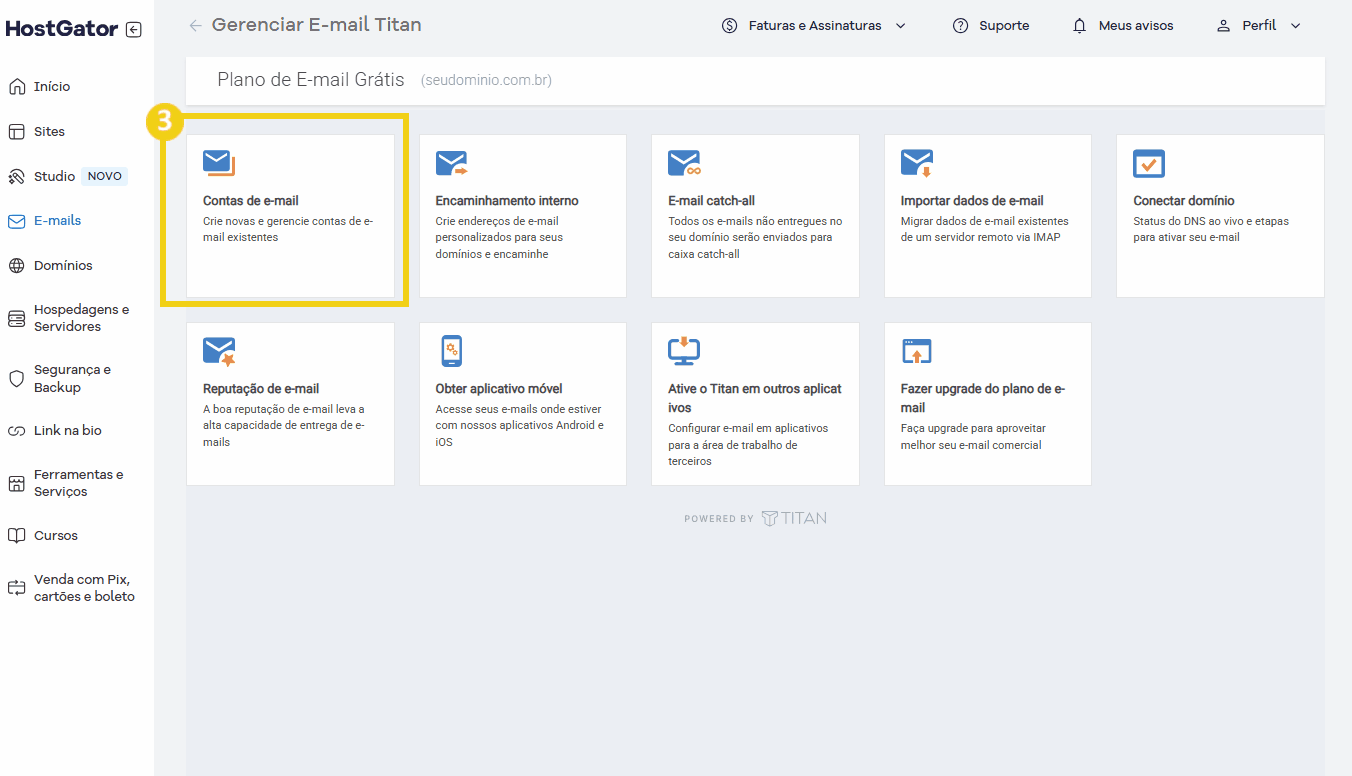Open the Início menu item

pos(52,87)
